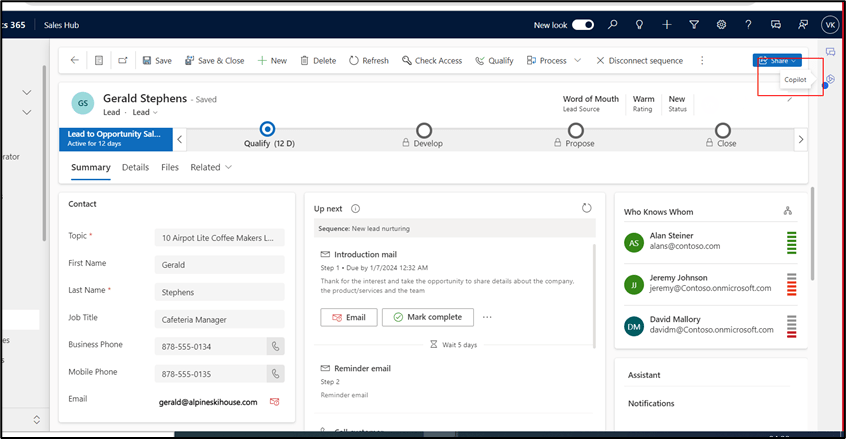The height and width of the screenshot is (439, 846).
Task: Open the Process dropdown arrow
Action: pyautogui.click(x=578, y=61)
